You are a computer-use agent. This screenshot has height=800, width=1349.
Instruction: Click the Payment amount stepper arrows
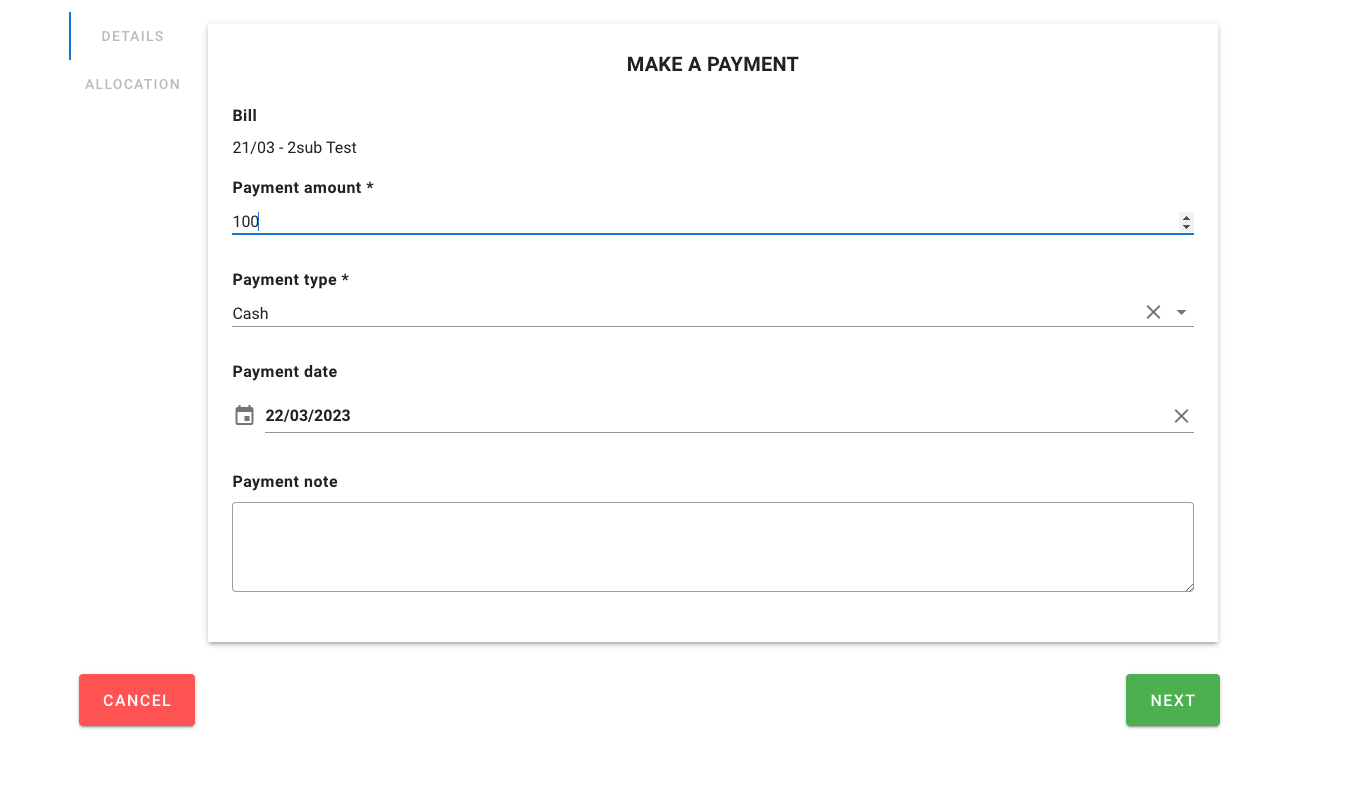click(x=1186, y=222)
